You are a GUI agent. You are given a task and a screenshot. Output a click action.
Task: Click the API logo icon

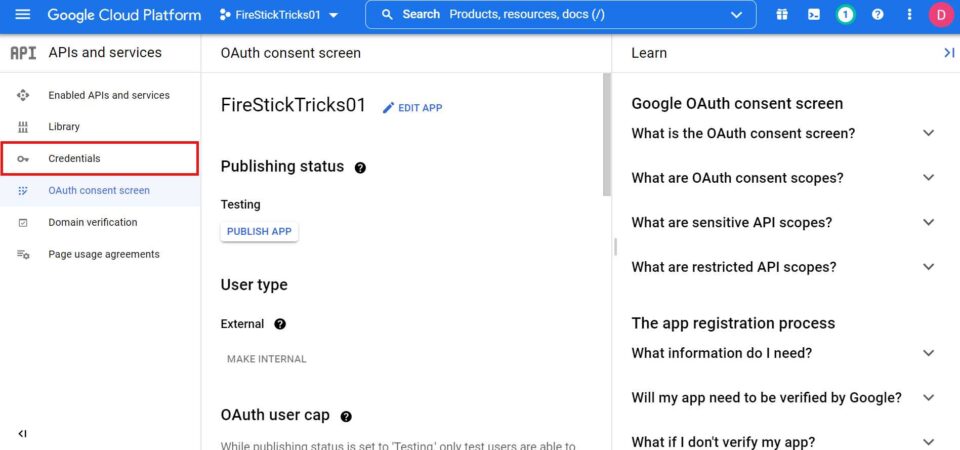point(23,53)
